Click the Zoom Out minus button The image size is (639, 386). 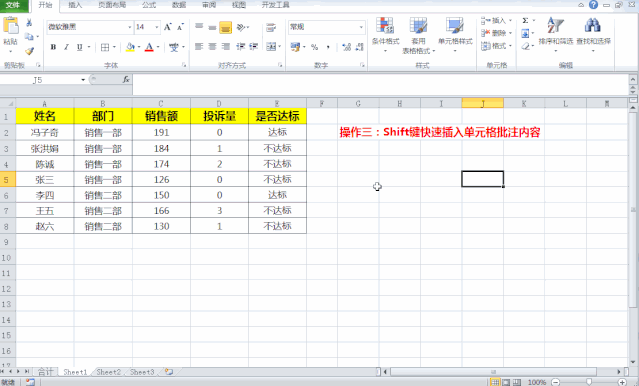pos(555,382)
